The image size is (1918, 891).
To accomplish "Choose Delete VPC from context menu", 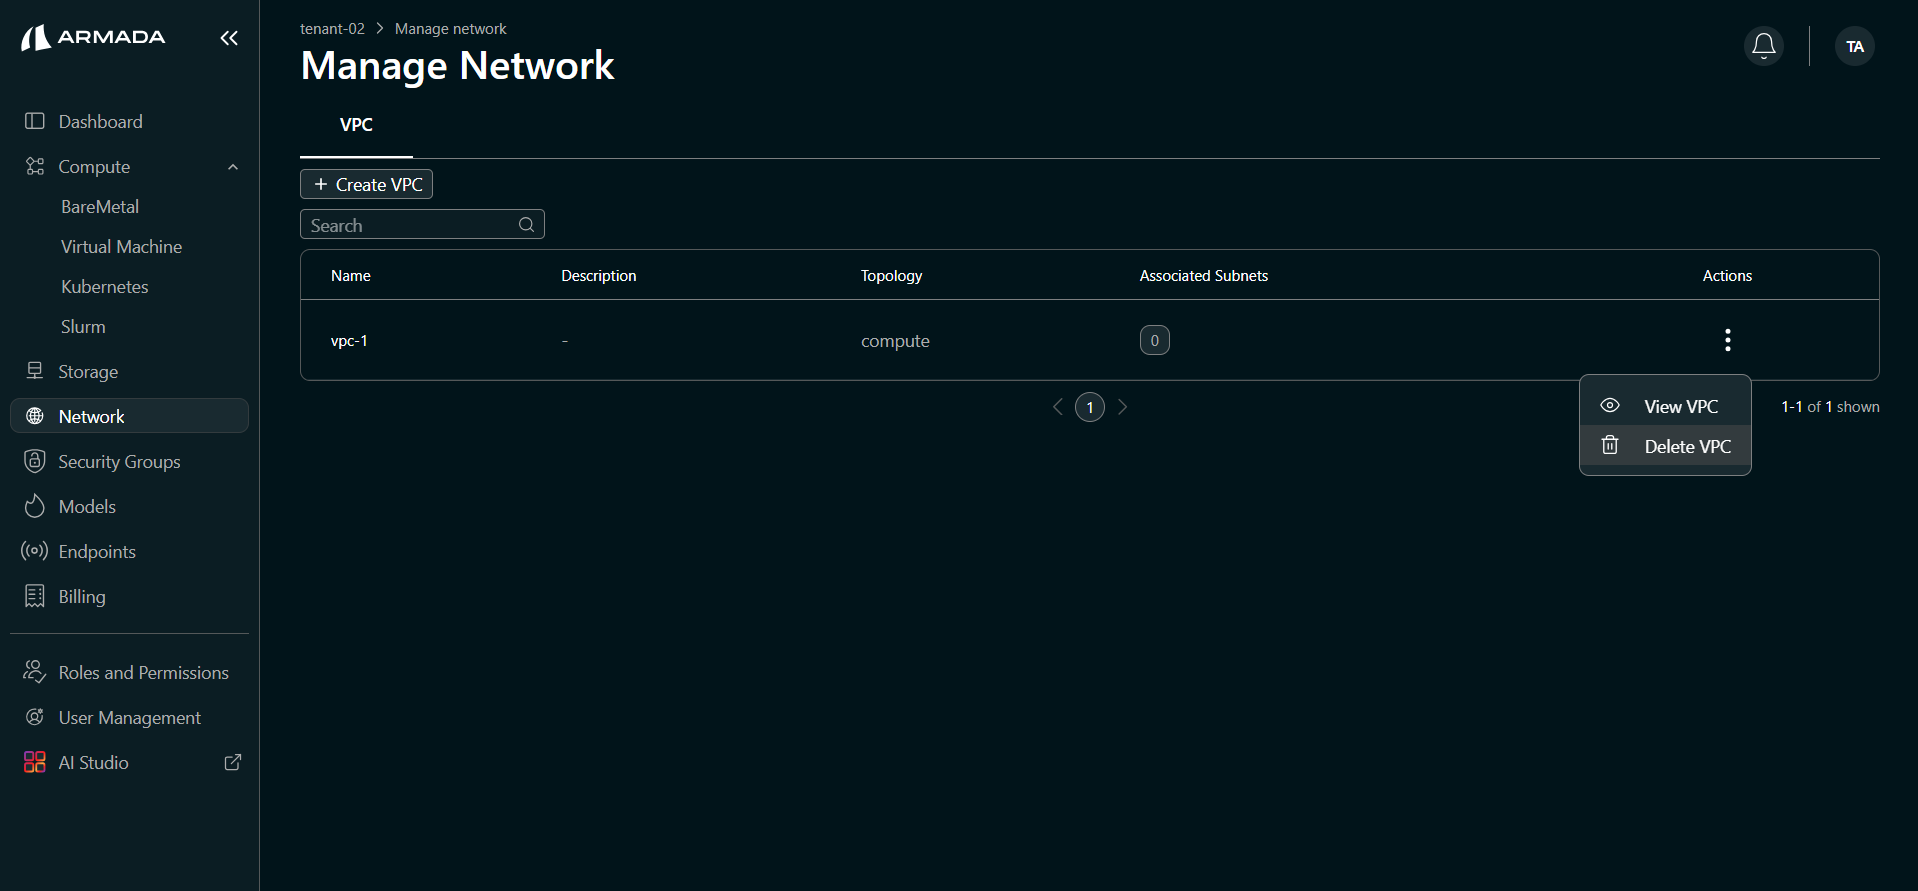I will point(1665,446).
